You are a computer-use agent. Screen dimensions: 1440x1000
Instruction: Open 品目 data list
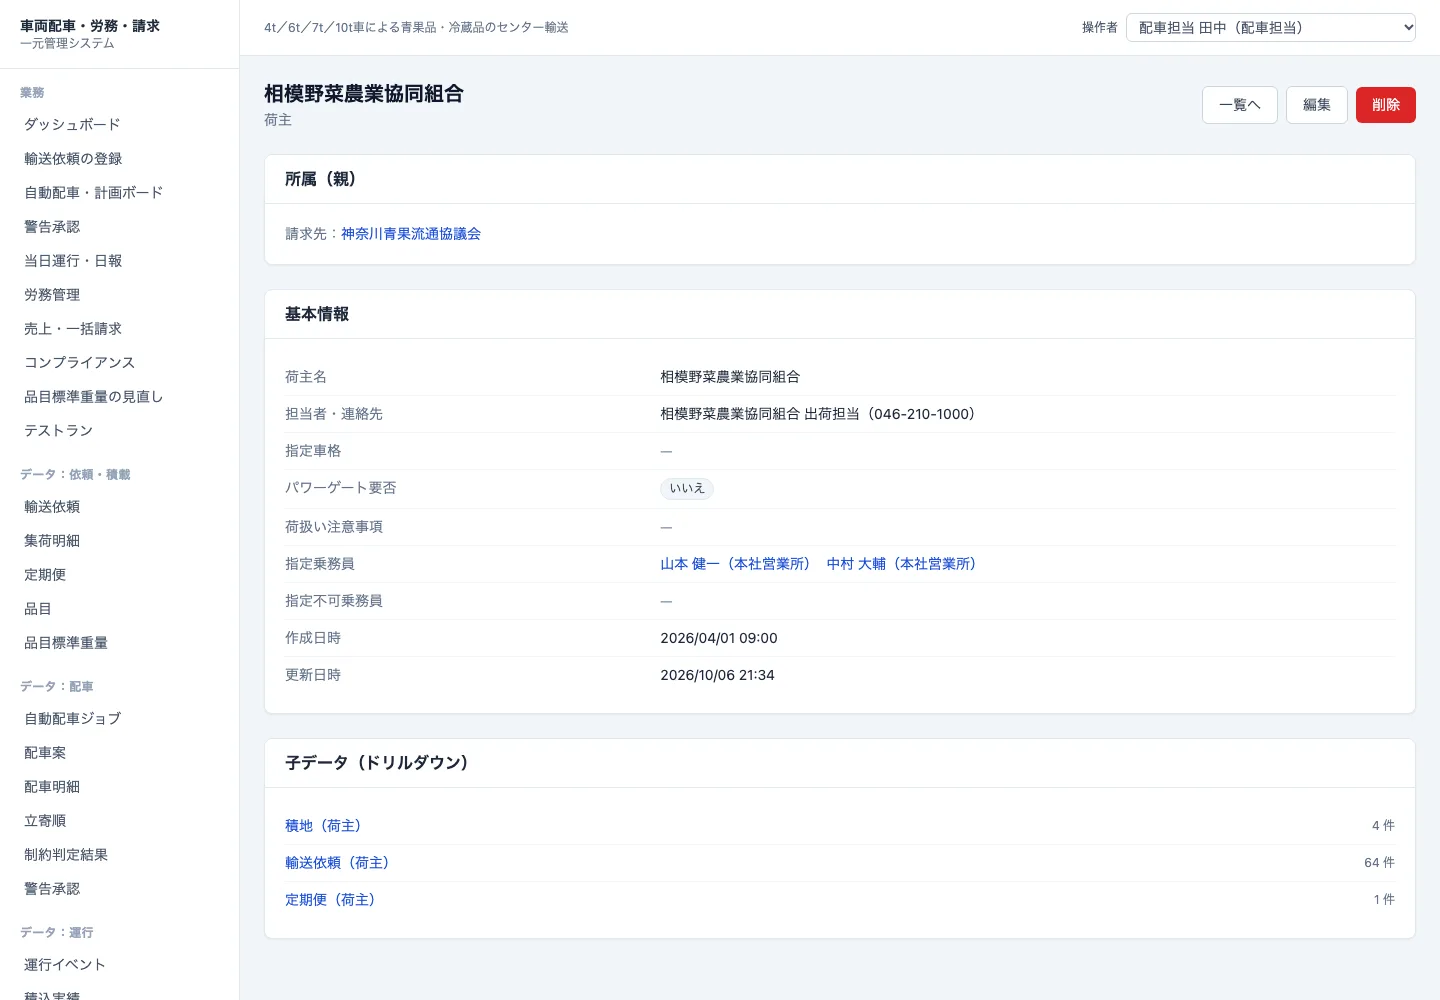[x=38, y=609]
